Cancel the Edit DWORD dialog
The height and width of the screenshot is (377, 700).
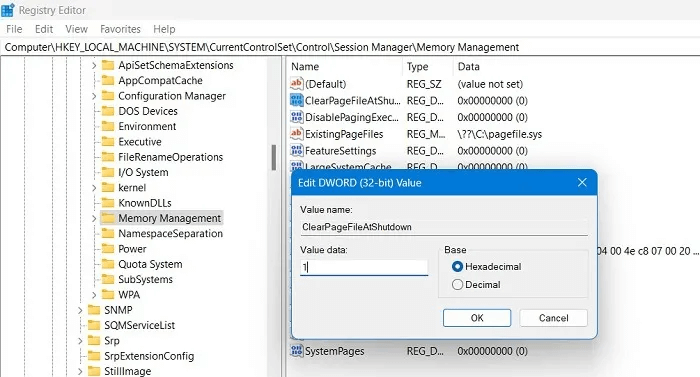pyautogui.click(x=554, y=318)
